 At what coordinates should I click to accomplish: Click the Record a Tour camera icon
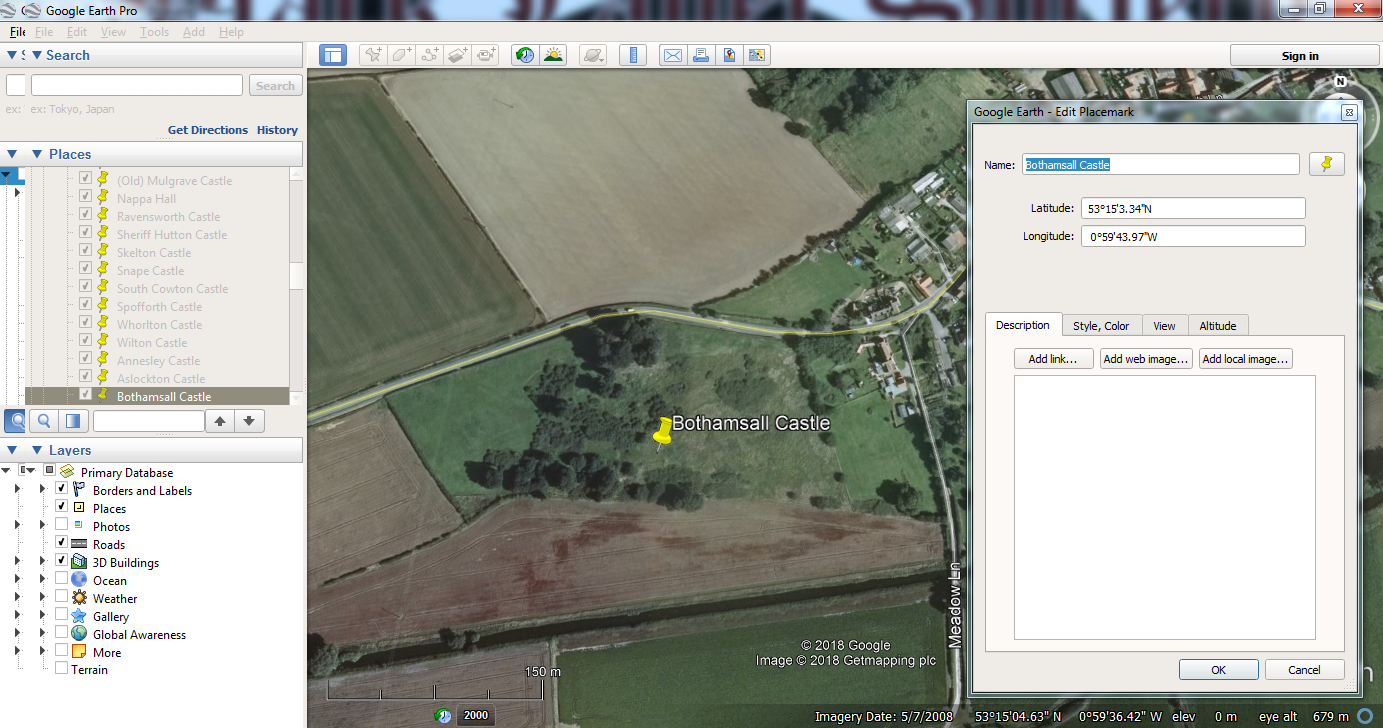click(487, 55)
